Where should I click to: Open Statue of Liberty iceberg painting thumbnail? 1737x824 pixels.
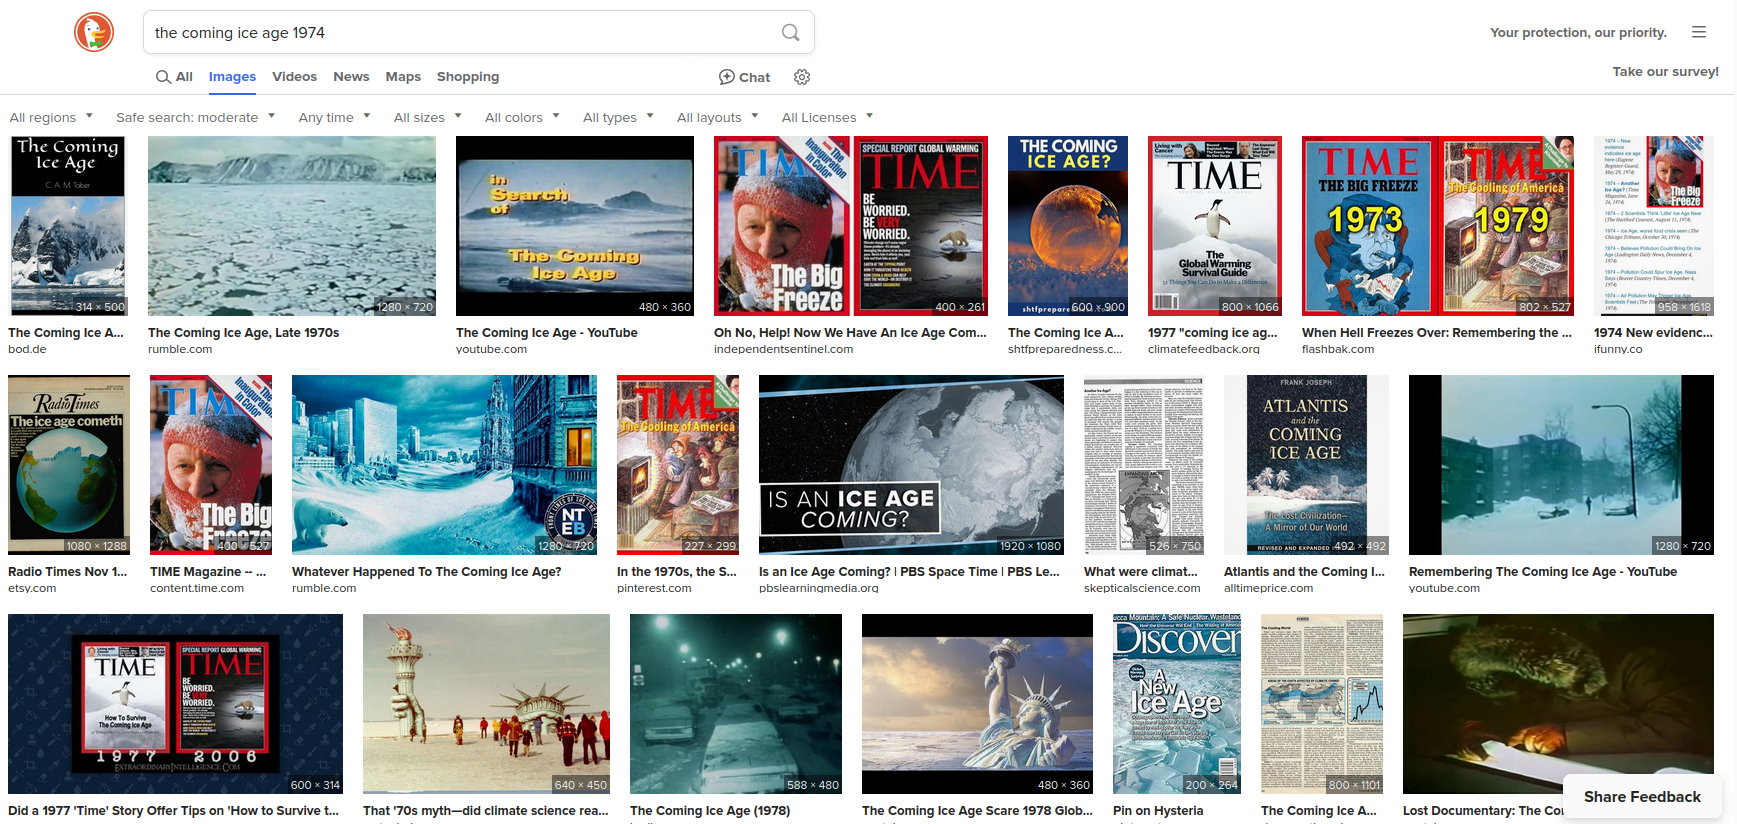click(x=977, y=704)
